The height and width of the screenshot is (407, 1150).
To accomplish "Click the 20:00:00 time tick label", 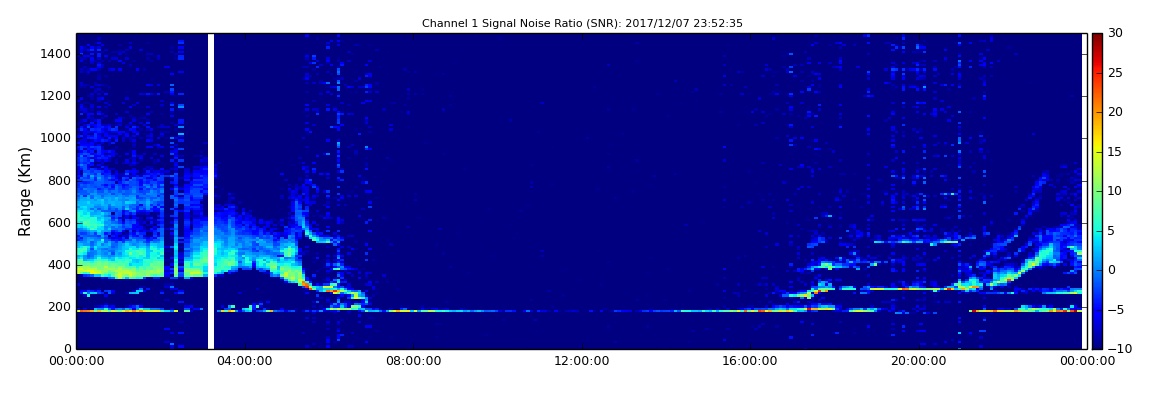I will [x=918, y=361].
